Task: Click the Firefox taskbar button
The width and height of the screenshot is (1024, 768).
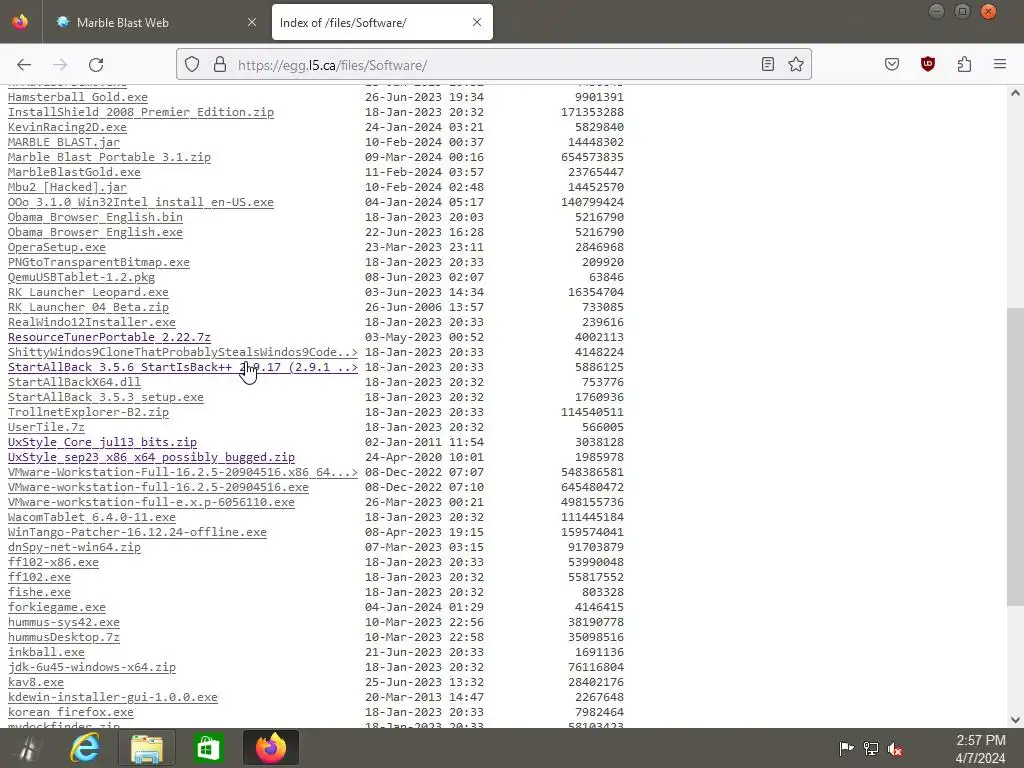Action: [x=270, y=748]
